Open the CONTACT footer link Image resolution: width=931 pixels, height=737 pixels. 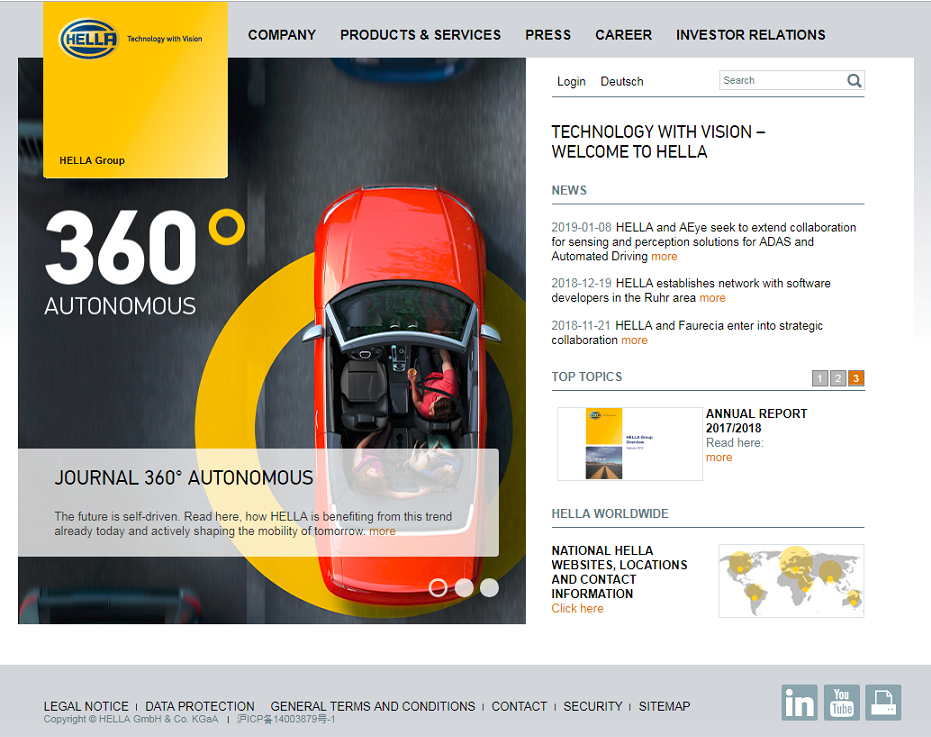point(519,707)
